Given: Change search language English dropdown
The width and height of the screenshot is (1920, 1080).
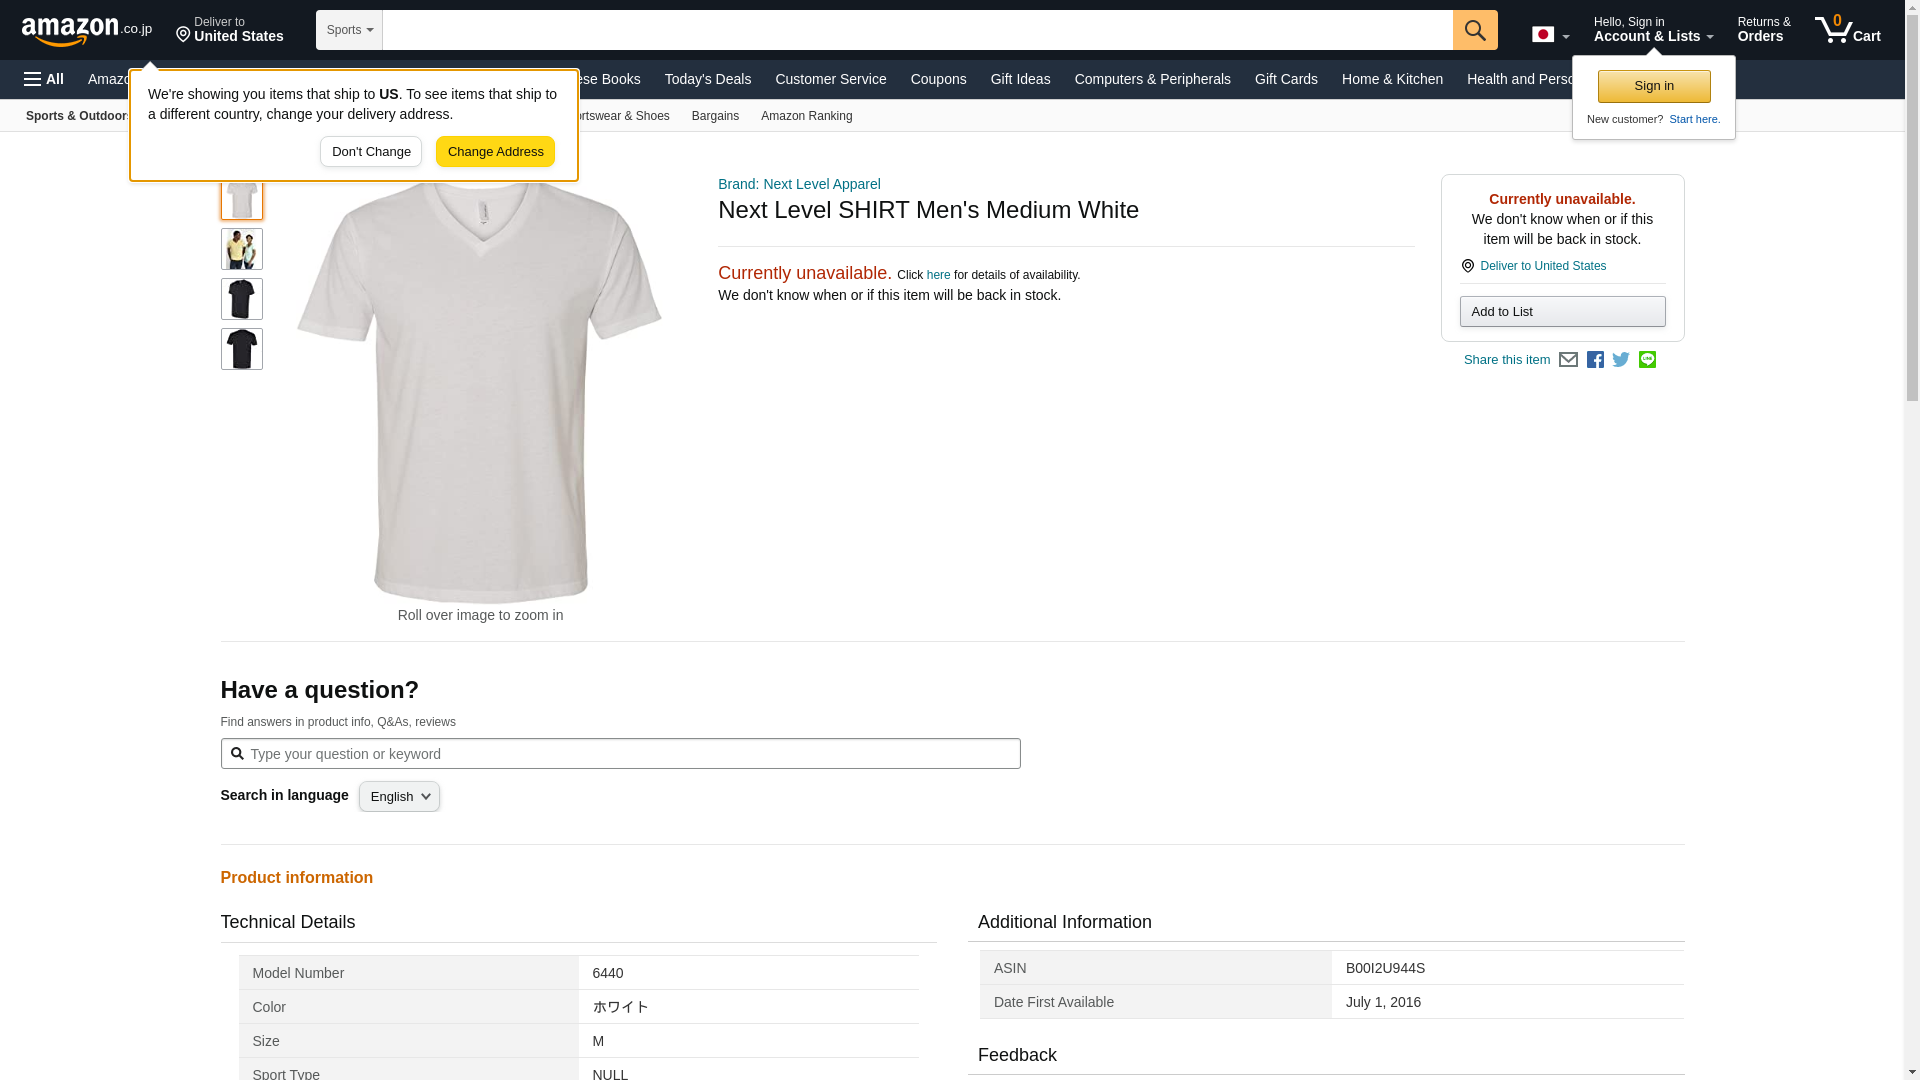Looking at the screenshot, I should [399, 797].
